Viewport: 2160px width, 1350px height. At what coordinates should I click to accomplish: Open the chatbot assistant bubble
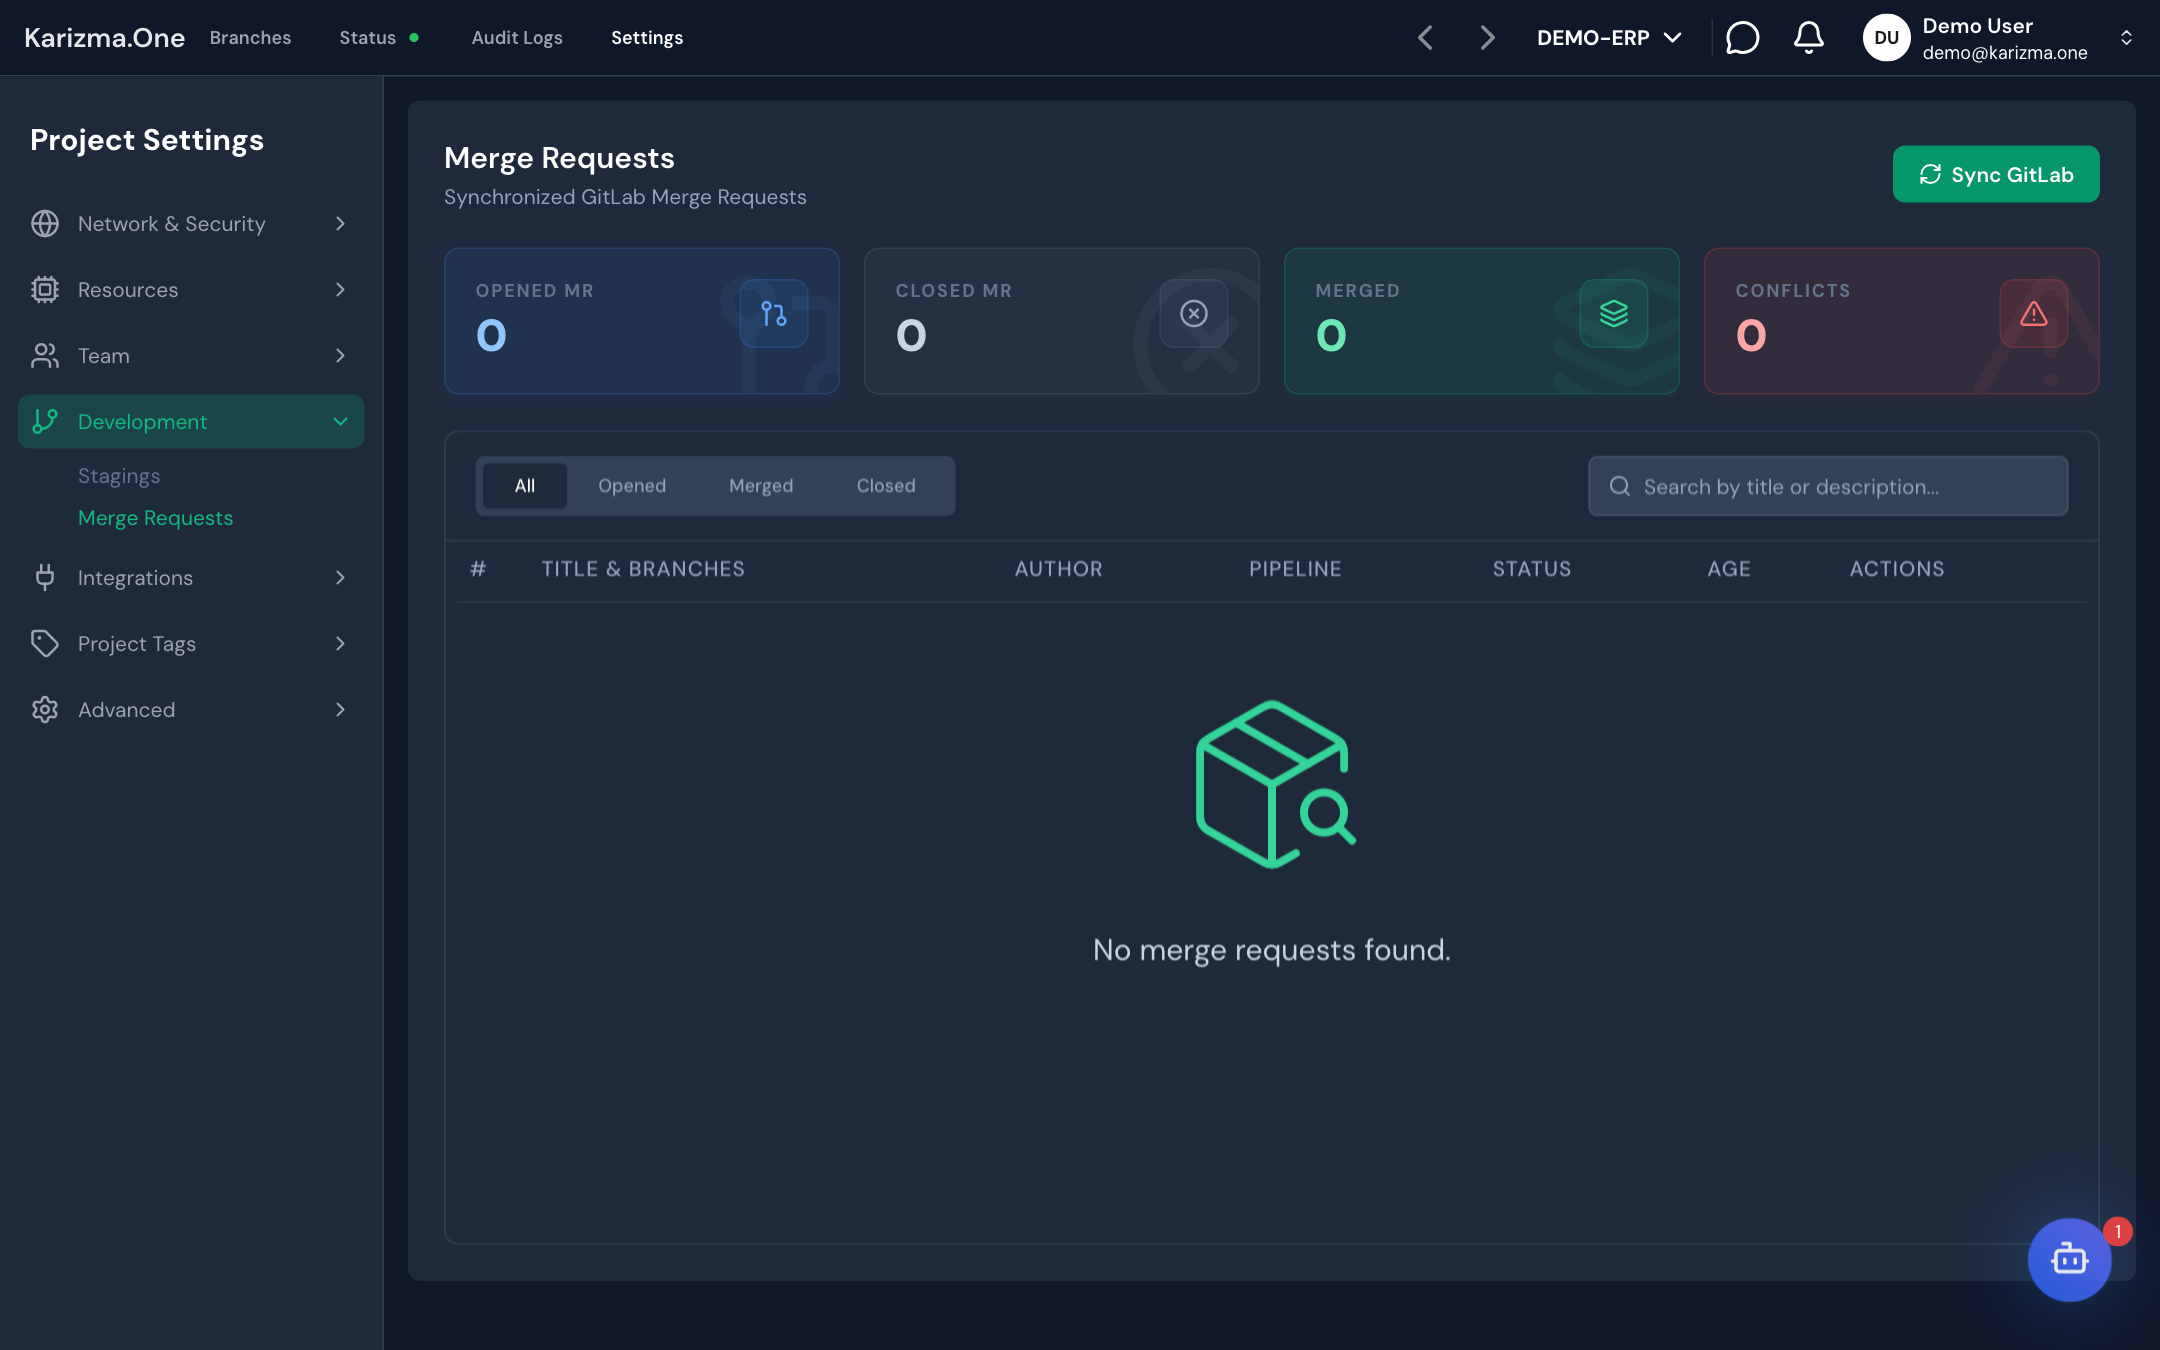point(2069,1259)
